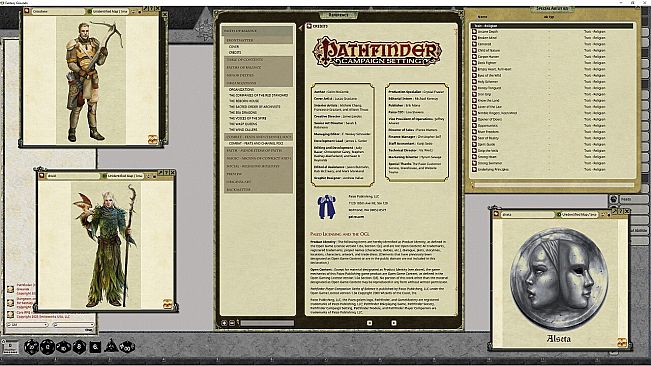Click the Pathfinder Campaign Setting logo
The width and height of the screenshot is (651, 366).
[377, 51]
